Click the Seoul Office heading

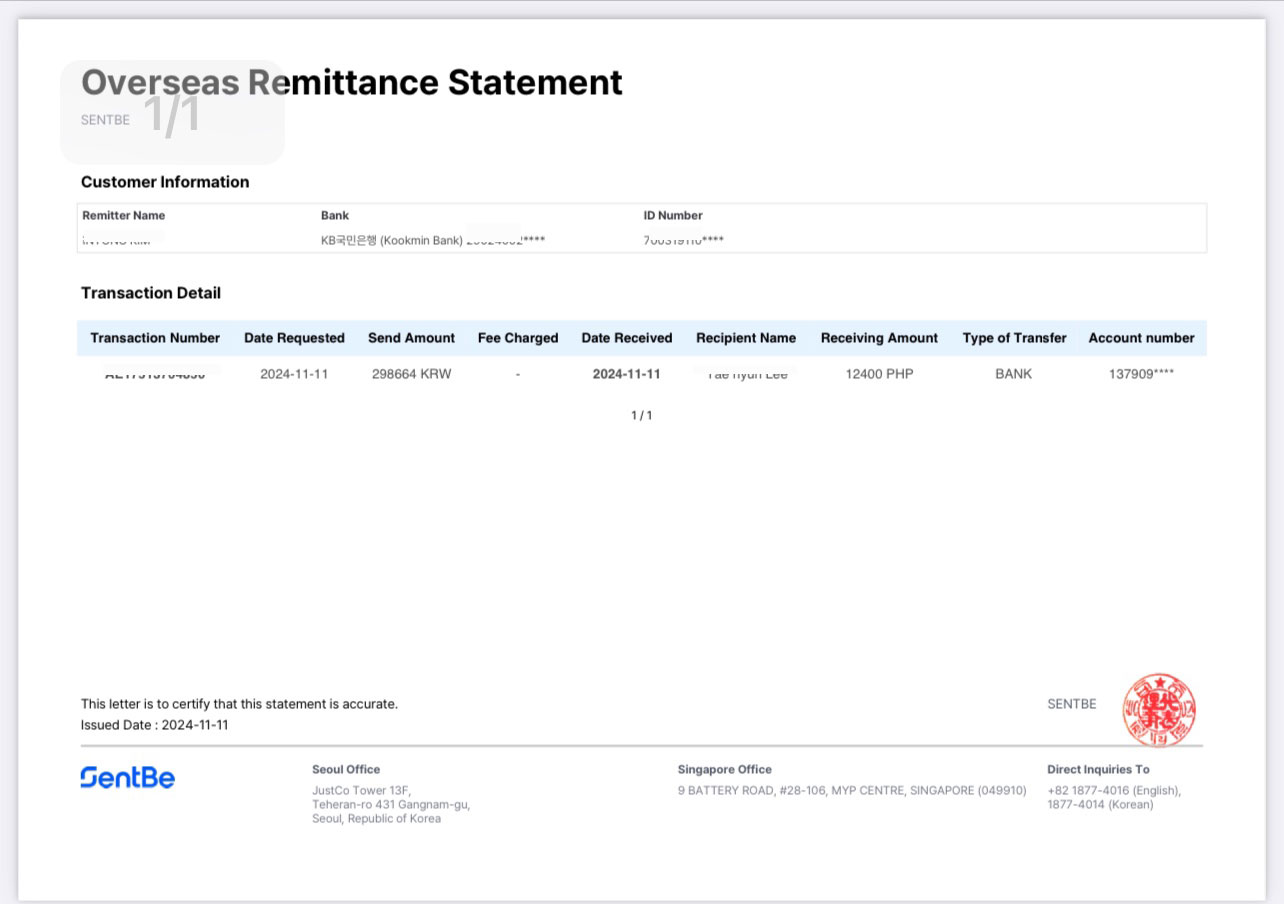click(346, 769)
